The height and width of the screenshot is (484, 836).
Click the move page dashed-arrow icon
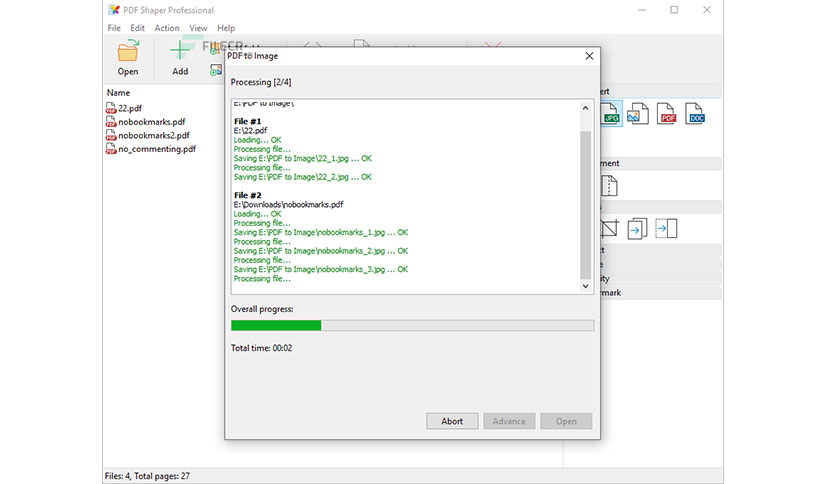tap(666, 229)
